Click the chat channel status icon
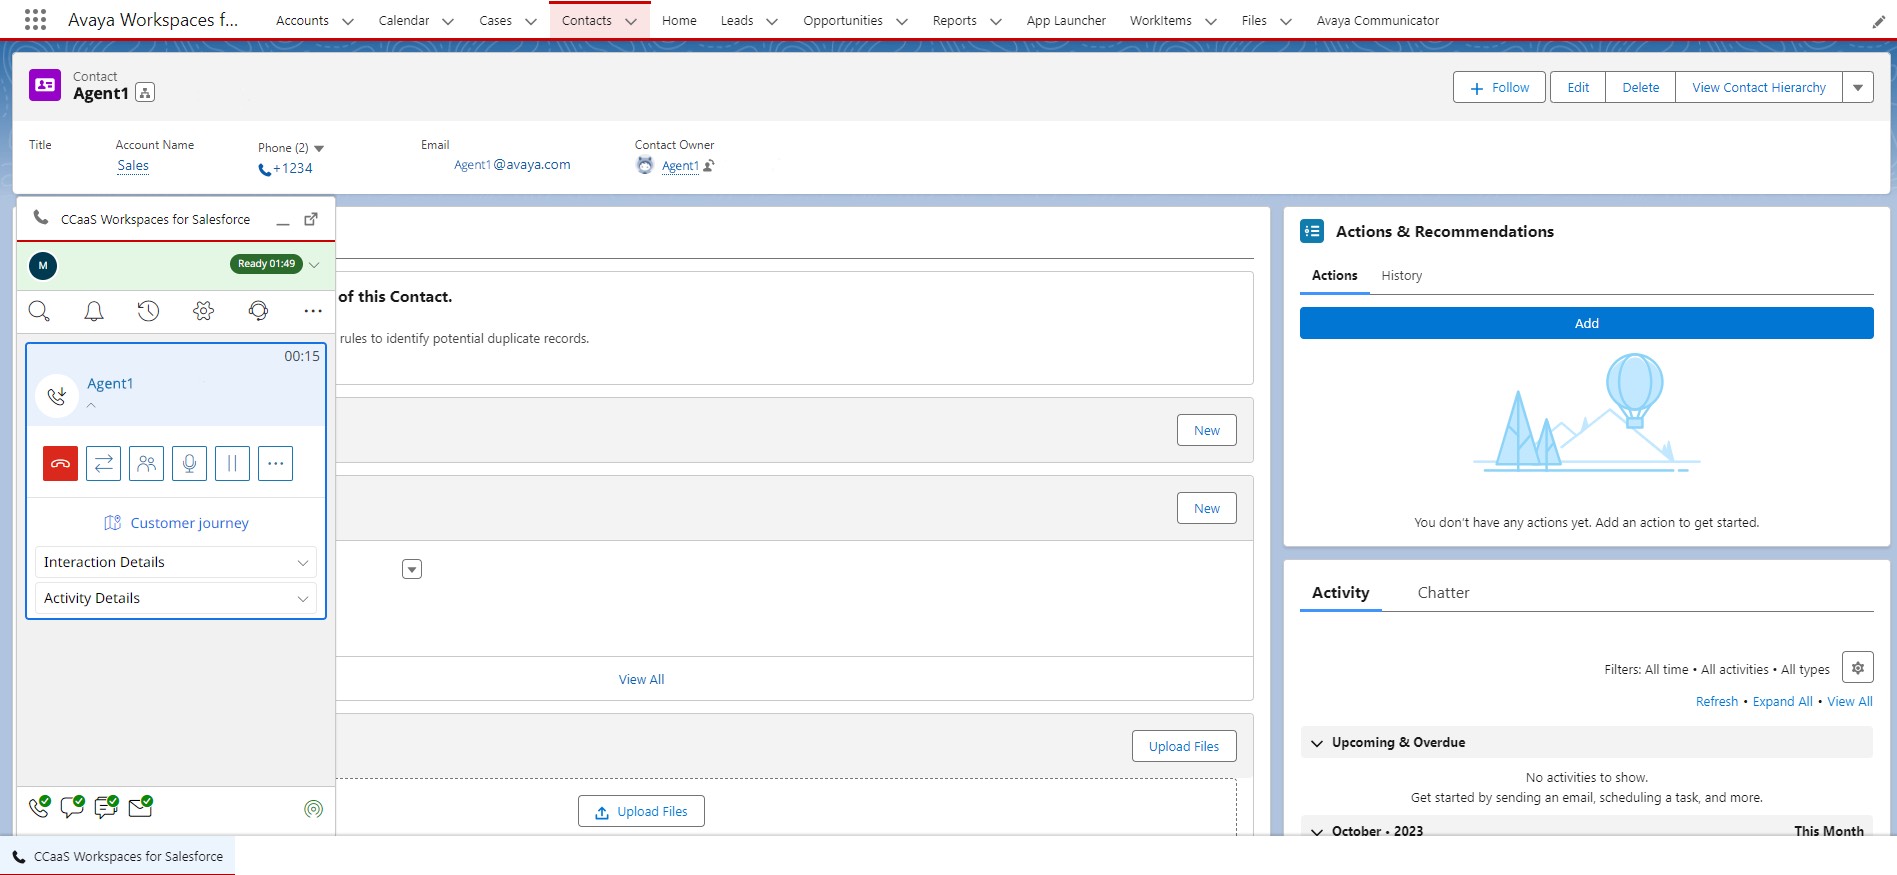The width and height of the screenshot is (1897, 875). click(x=73, y=806)
